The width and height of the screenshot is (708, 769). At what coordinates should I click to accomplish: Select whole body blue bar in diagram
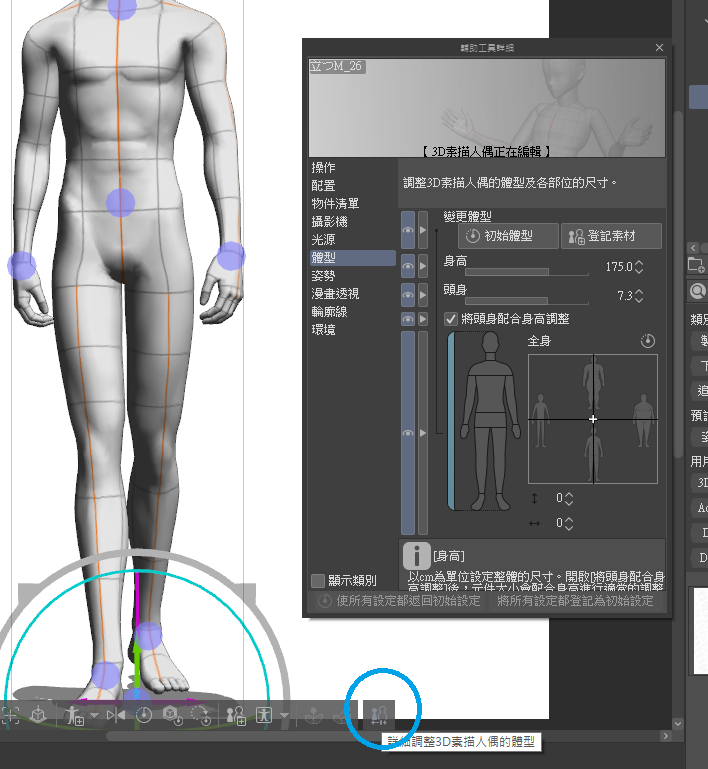(x=451, y=421)
